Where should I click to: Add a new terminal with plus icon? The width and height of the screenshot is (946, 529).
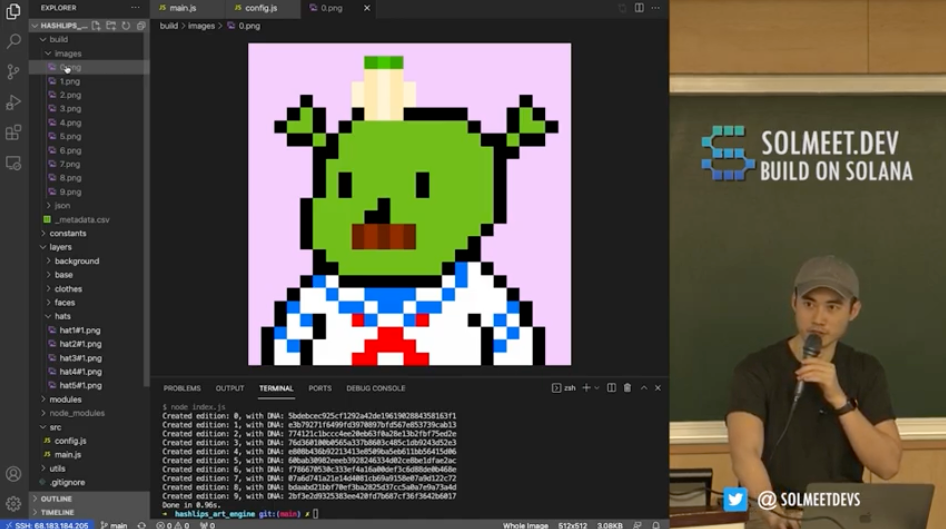click(x=586, y=388)
